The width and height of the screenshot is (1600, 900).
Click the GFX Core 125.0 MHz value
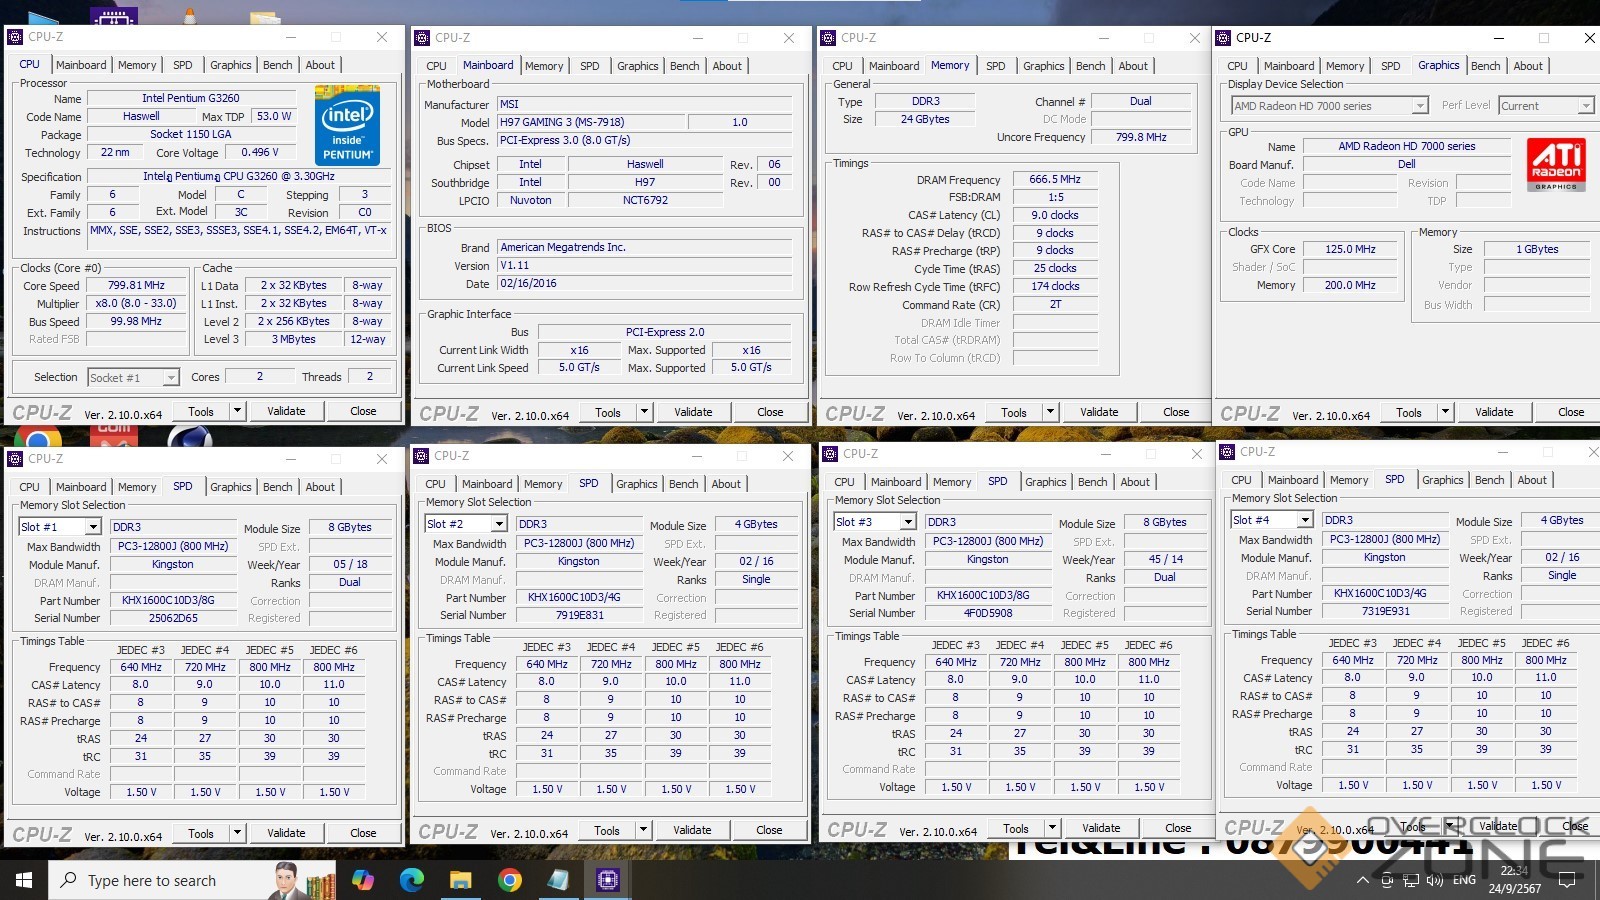pos(1350,250)
